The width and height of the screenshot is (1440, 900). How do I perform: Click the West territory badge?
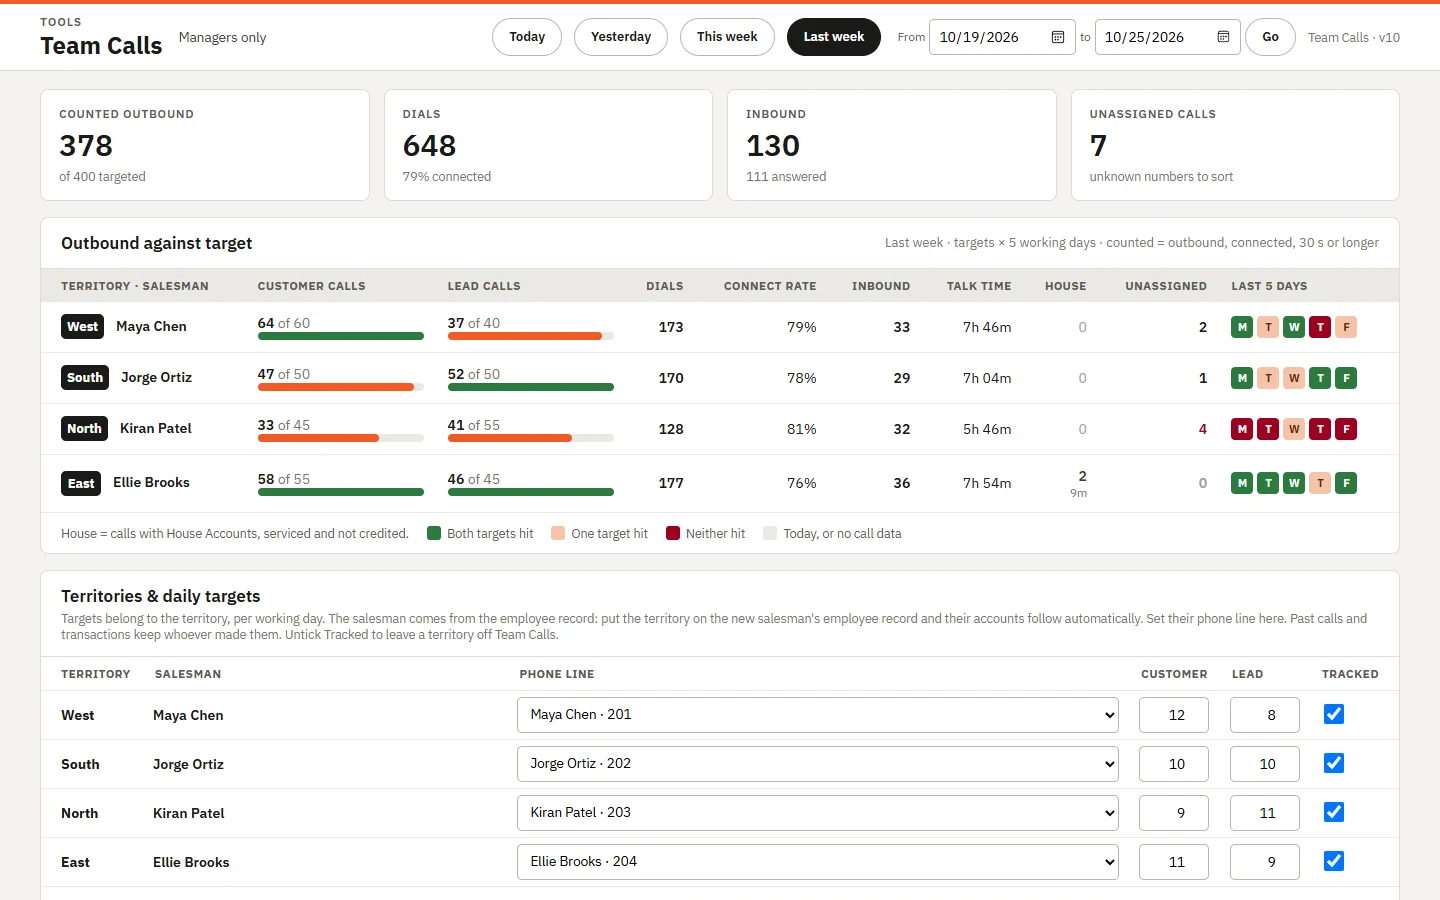tap(83, 327)
